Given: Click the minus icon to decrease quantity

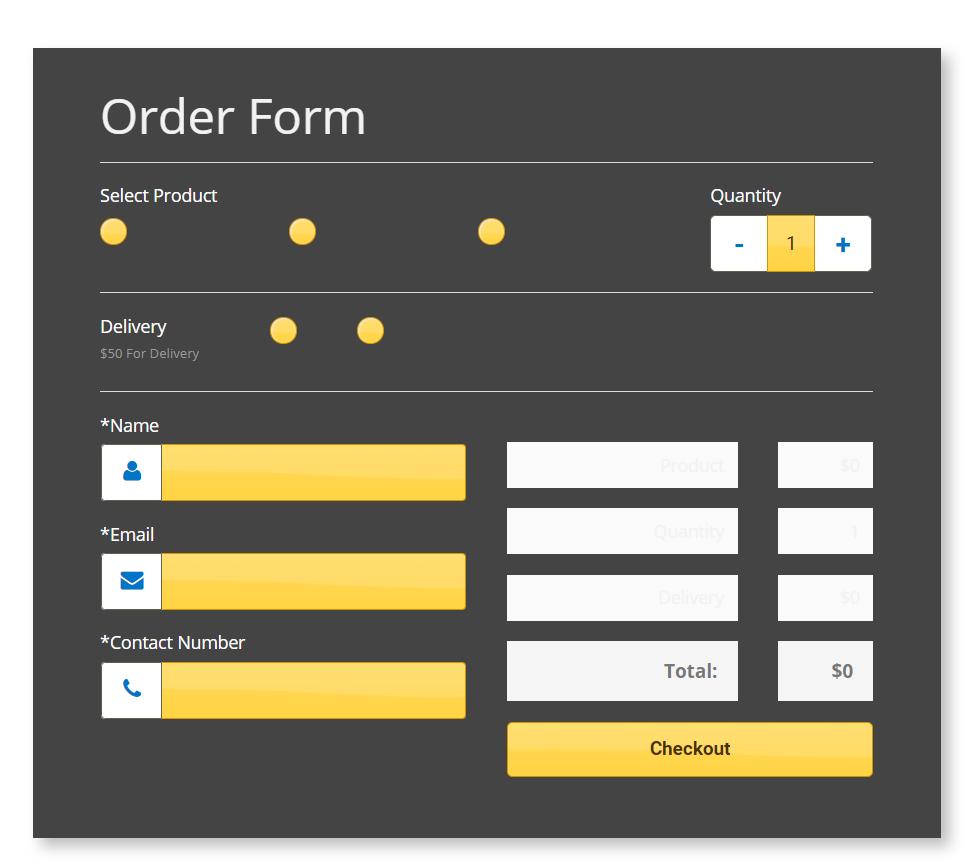Looking at the screenshot, I should tap(738, 243).
